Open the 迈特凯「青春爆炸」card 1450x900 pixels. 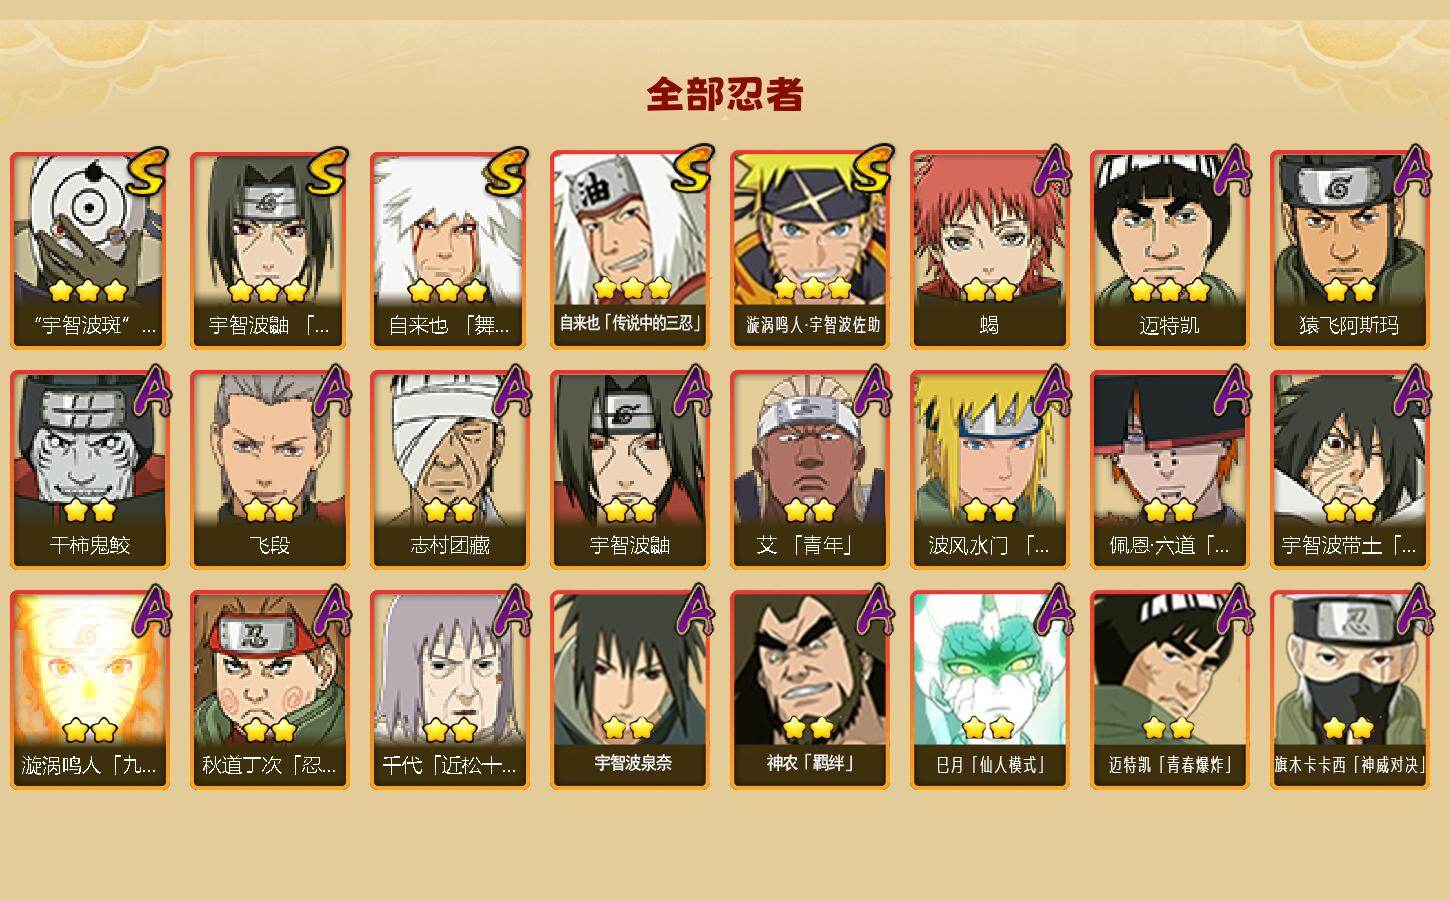click(x=1169, y=690)
